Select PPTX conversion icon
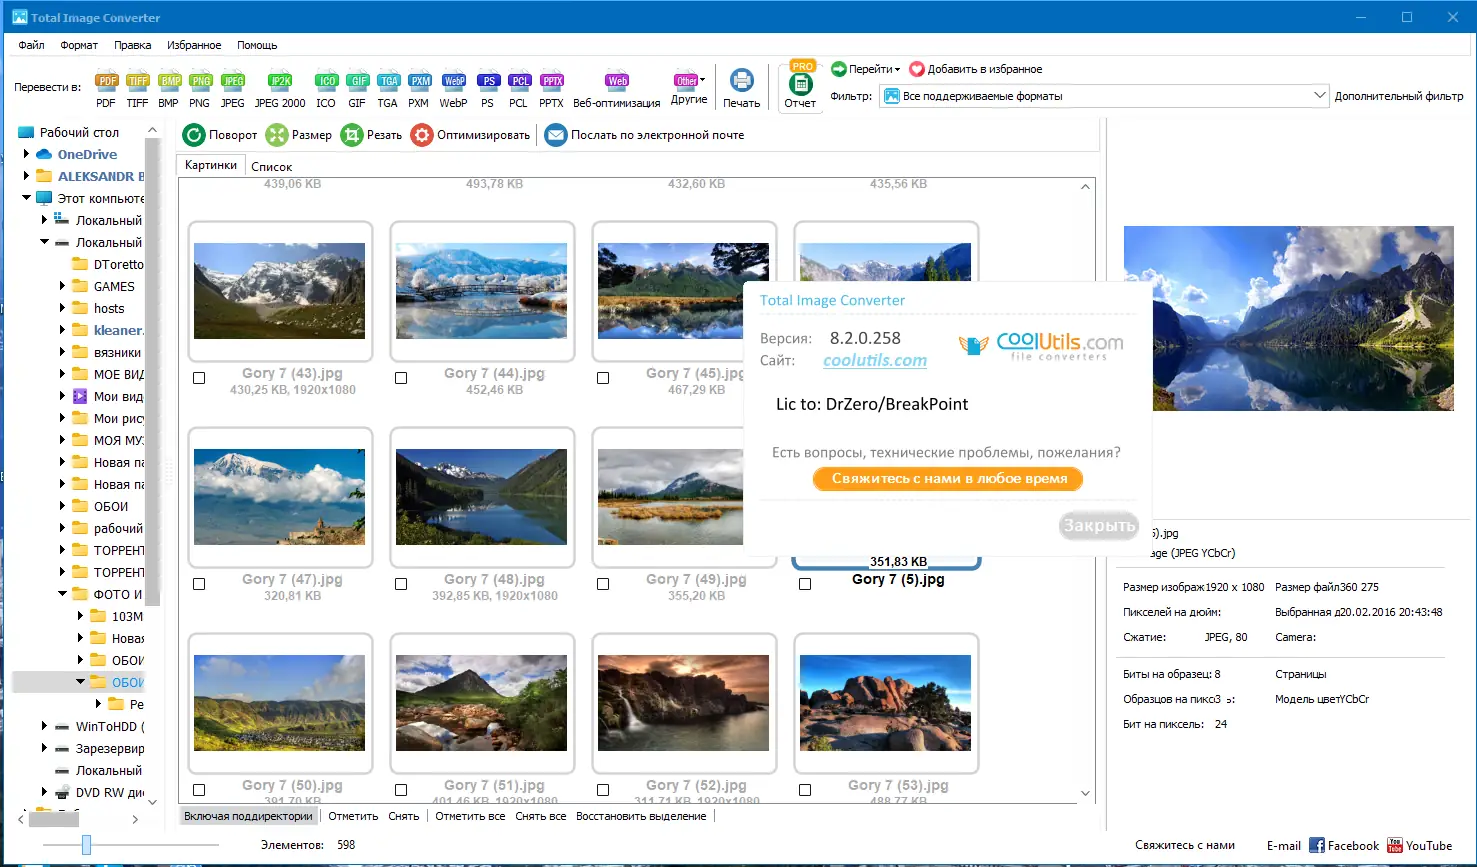 point(551,88)
